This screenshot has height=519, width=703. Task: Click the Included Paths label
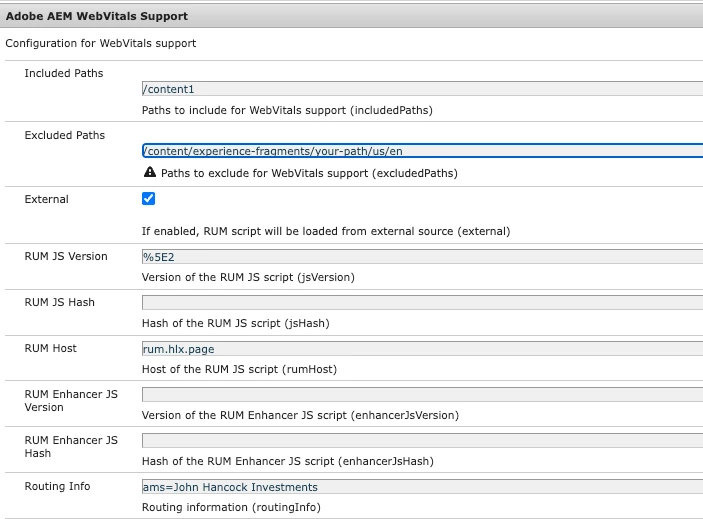click(64, 73)
